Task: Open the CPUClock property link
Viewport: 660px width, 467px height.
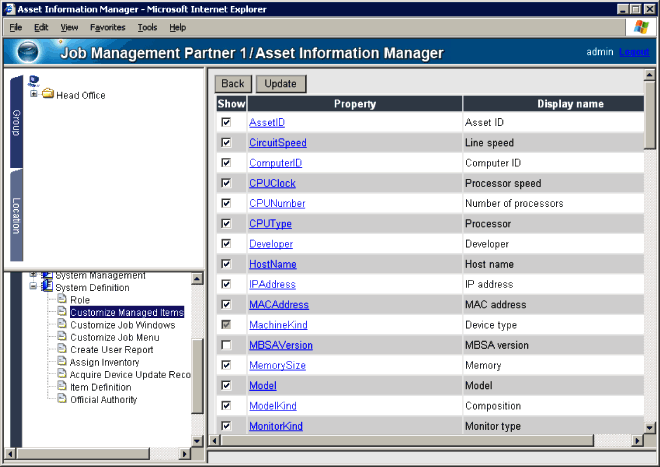Action: 272,183
